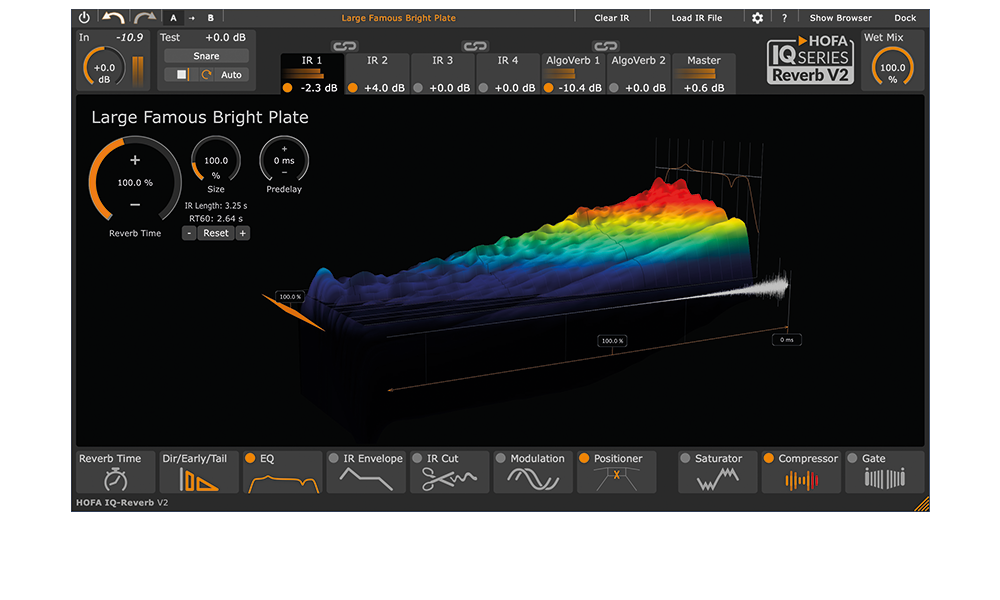Enable the Saturator power dot
This screenshot has height=600, width=1000.
coord(685,458)
